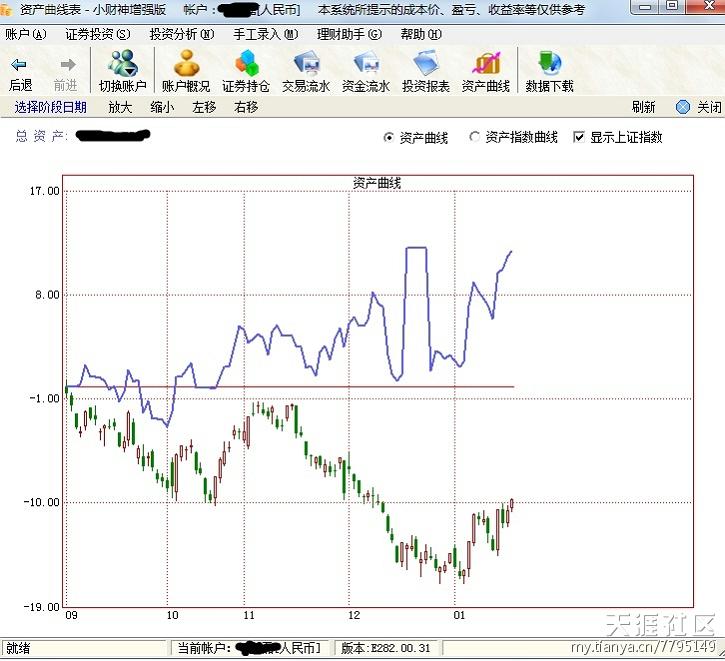Image resolution: width=725 pixels, height=661 pixels.
Task: Open 交易流水 transaction records icon
Action: (306, 65)
